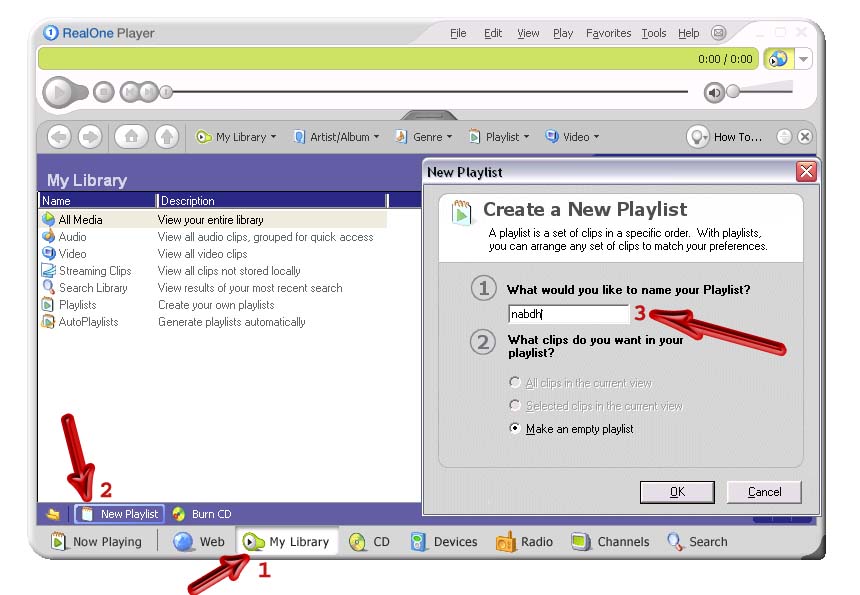Click the message center envelope icon

[718, 33]
